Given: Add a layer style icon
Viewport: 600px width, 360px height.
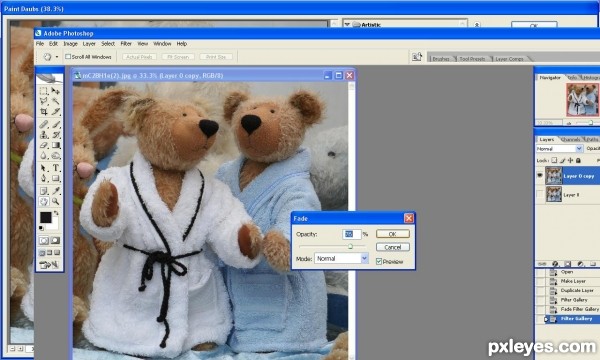Looking at the screenshot, I should point(556,264).
